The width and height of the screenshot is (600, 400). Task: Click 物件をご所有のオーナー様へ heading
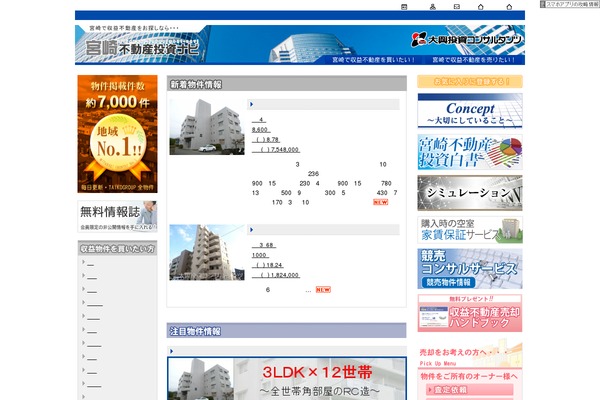tap(469, 377)
